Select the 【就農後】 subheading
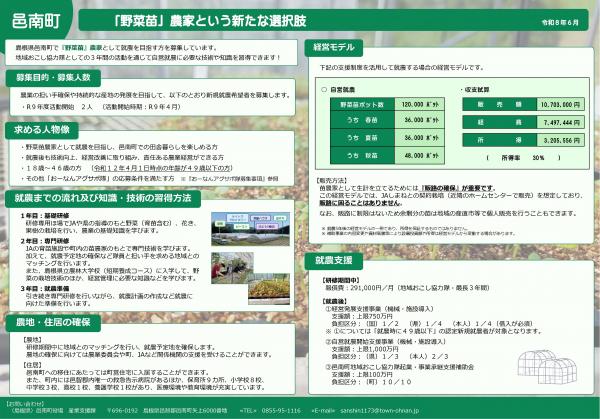Image resolution: width=600 pixels, height=419 pixels. (x=334, y=302)
